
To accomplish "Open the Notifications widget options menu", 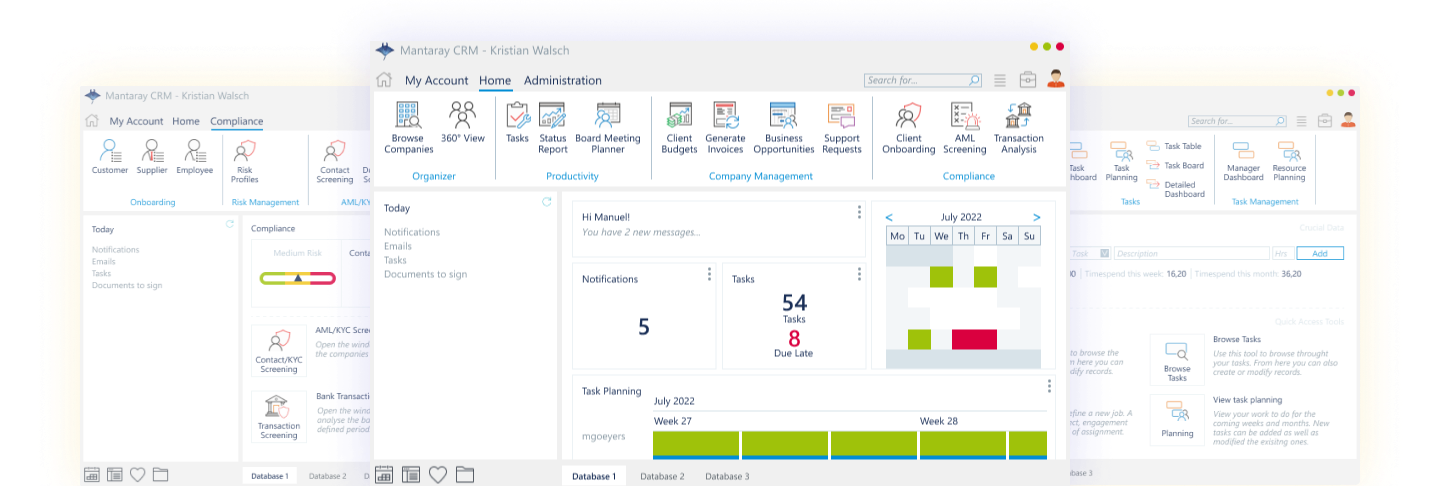I will 710,274.
